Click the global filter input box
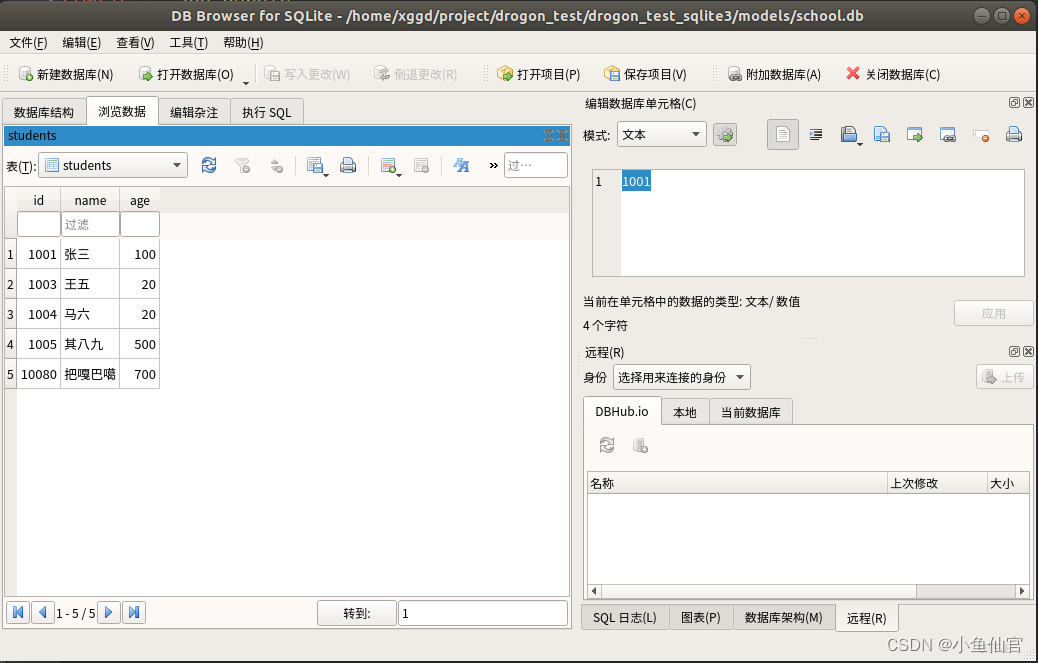The image size is (1038, 663). [536, 165]
